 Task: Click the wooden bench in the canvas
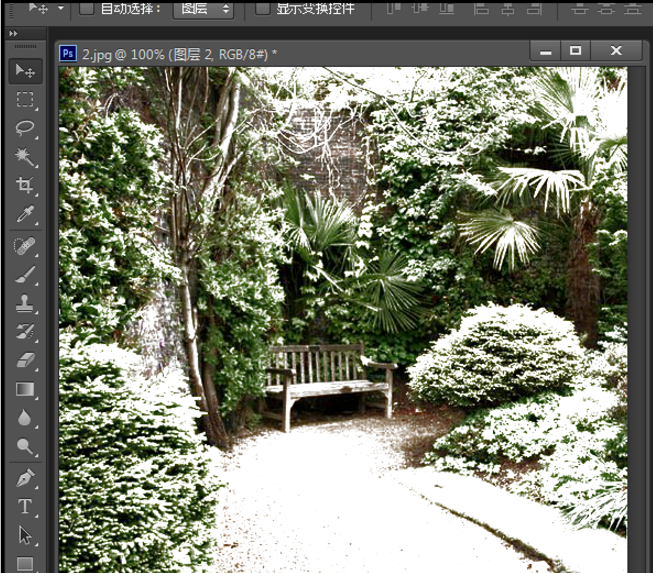[329, 385]
